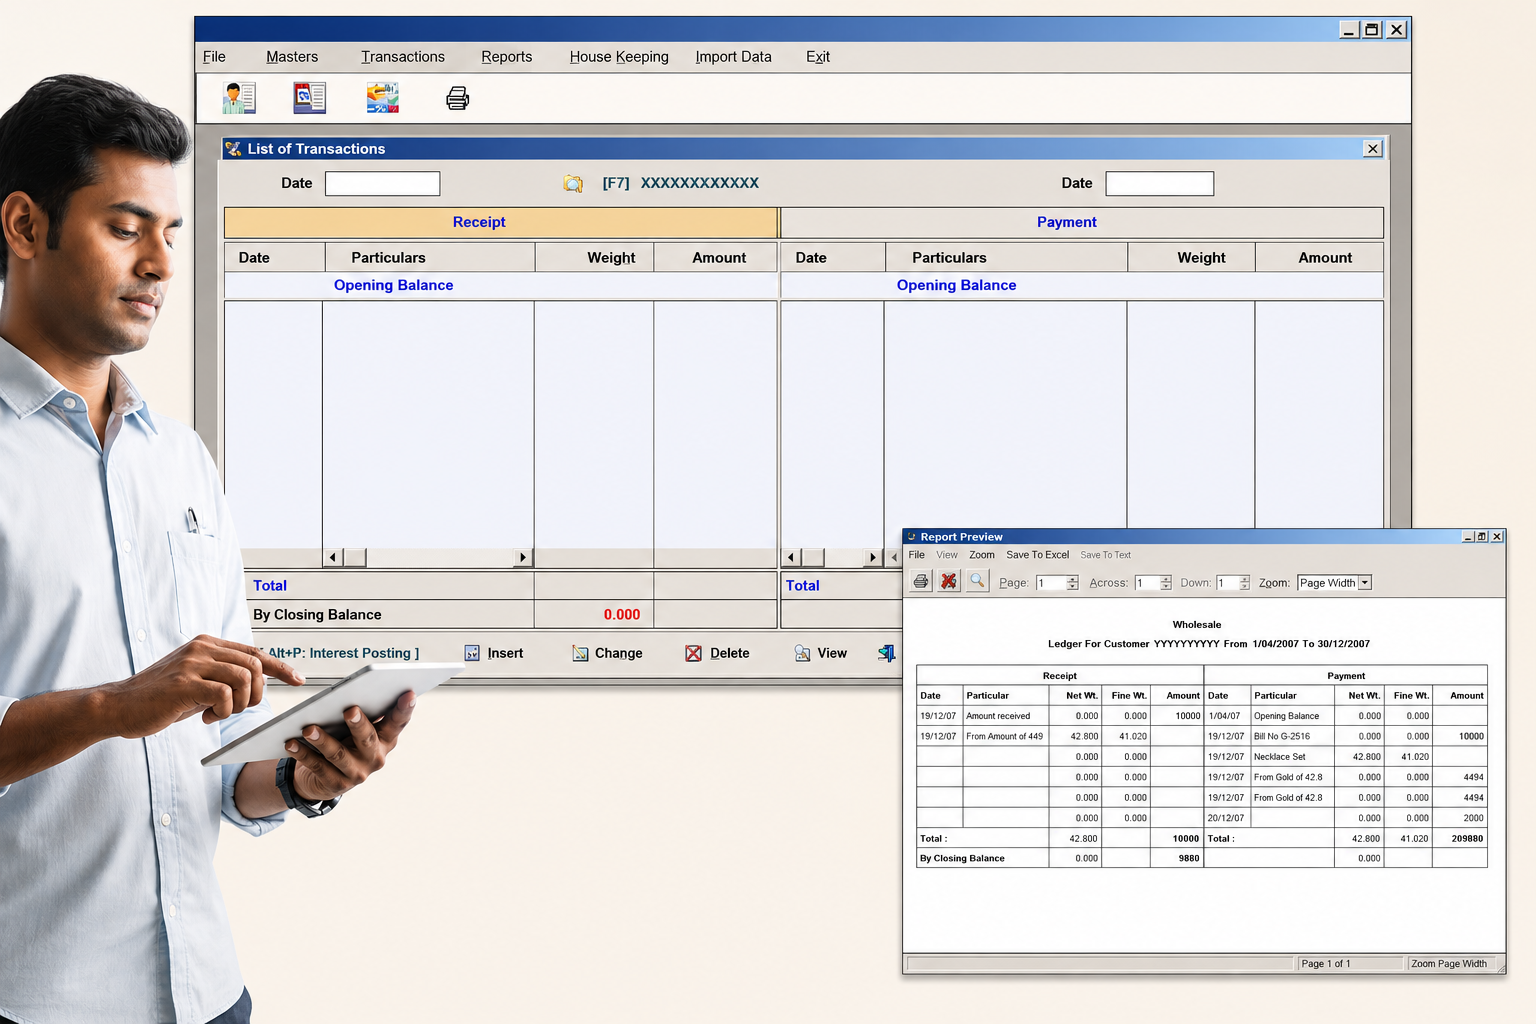Click the By Closing Balance label in Receipt
The image size is (1536, 1024).
tap(317, 615)
